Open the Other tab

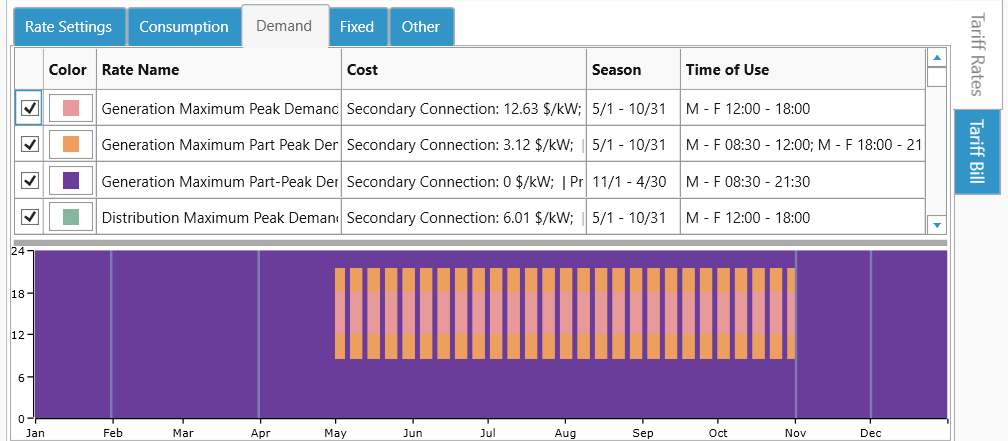tap(421, 27)
